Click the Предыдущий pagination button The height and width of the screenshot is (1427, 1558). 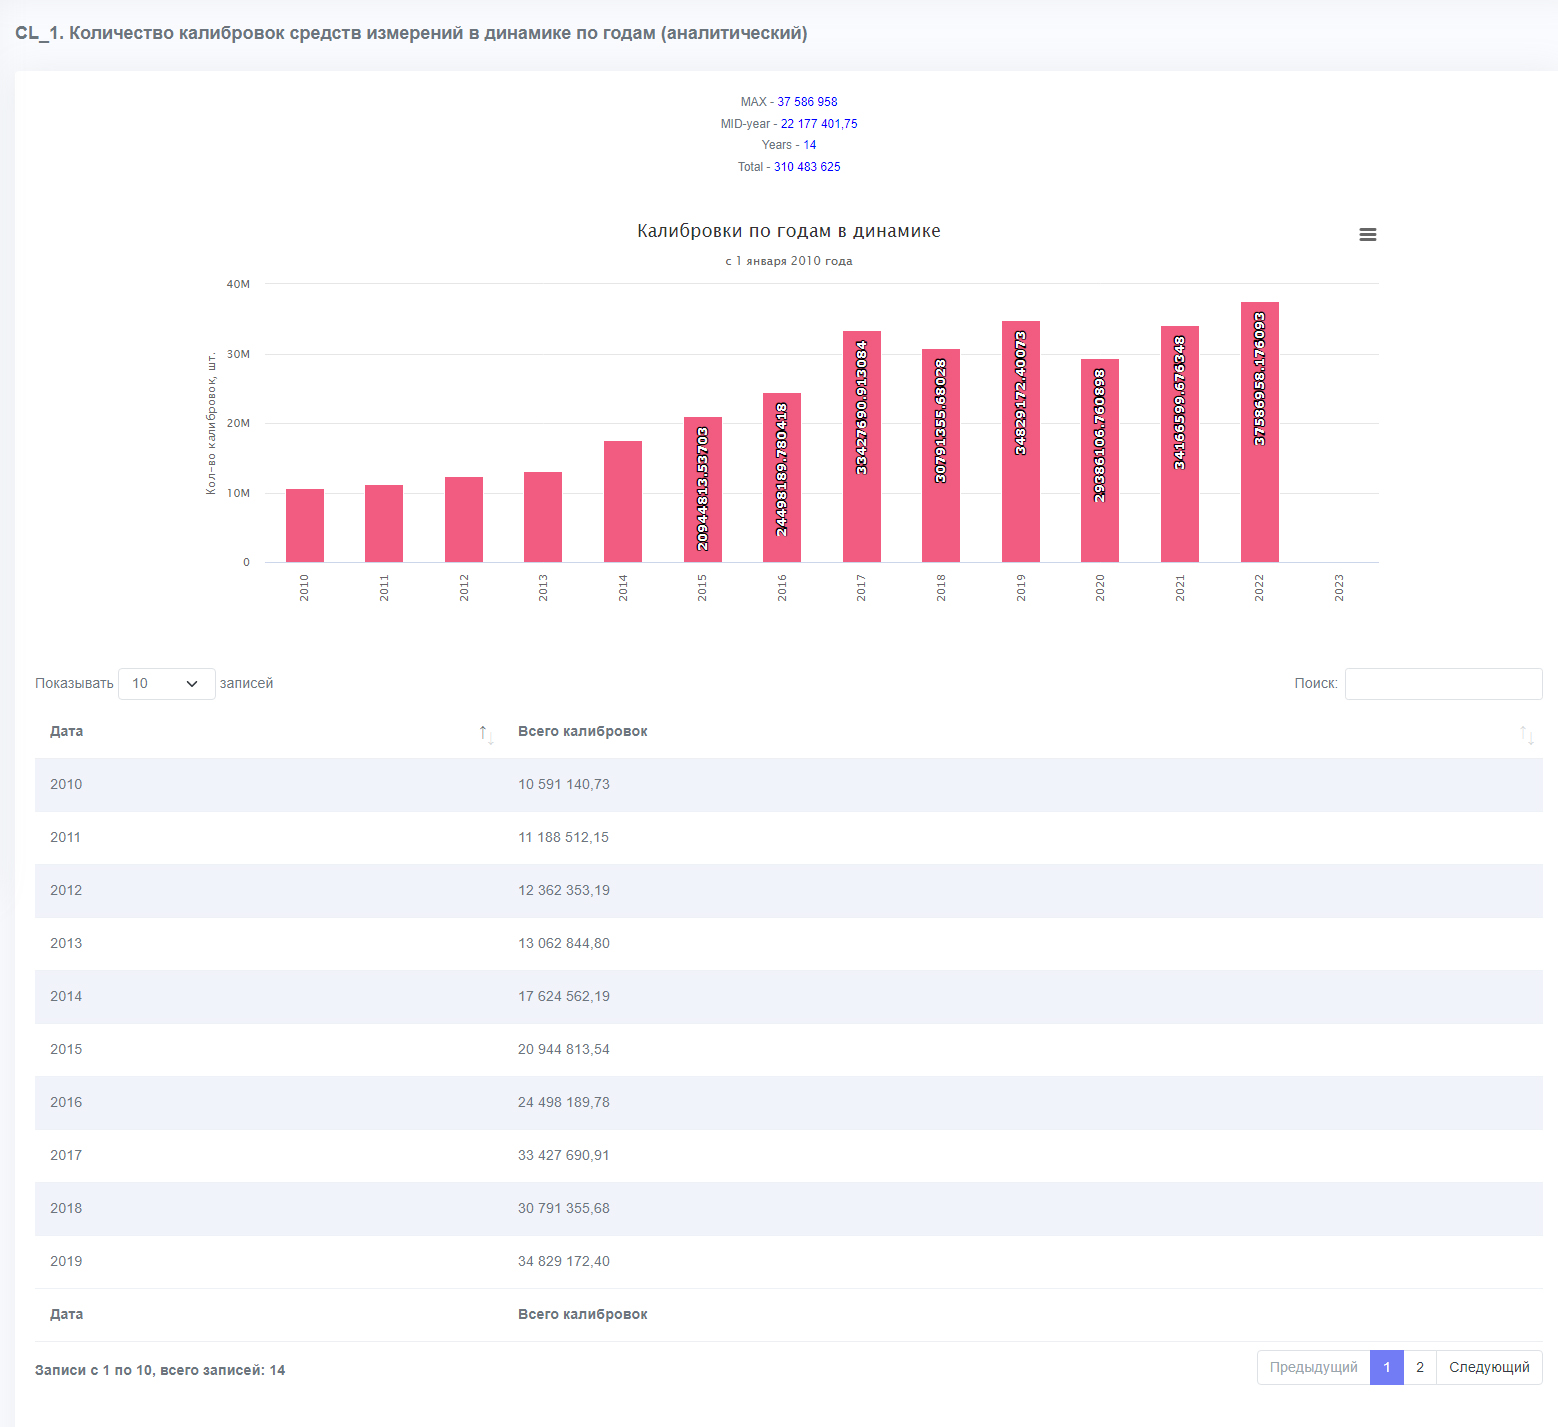point(1314,1367)
